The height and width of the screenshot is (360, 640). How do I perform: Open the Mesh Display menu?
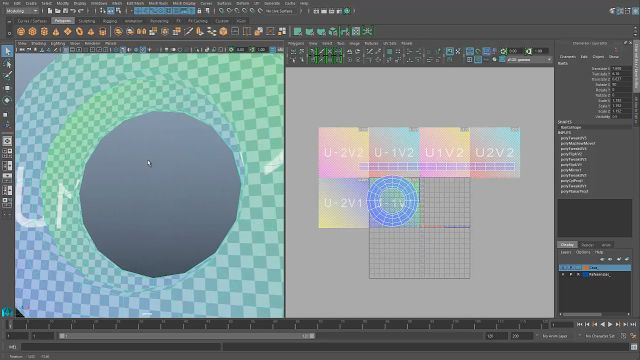pos(184,3)
